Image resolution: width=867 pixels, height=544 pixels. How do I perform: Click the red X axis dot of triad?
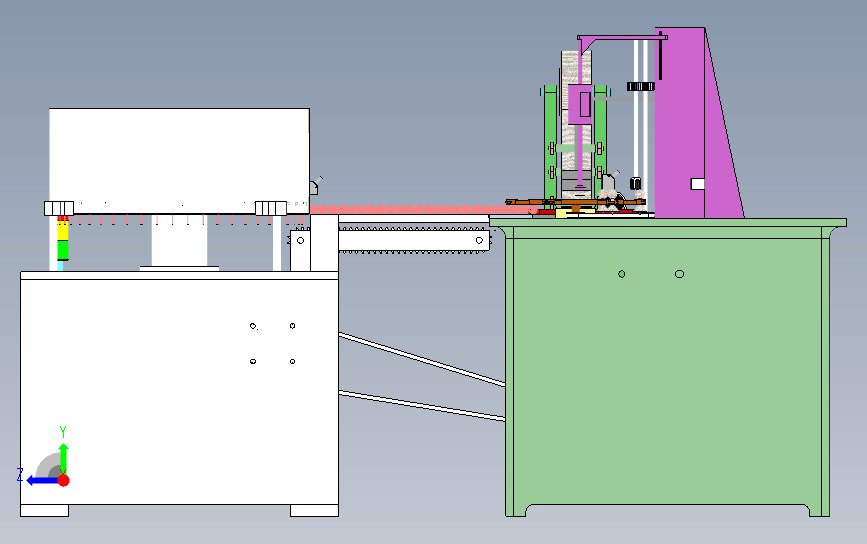click(64, 480)
